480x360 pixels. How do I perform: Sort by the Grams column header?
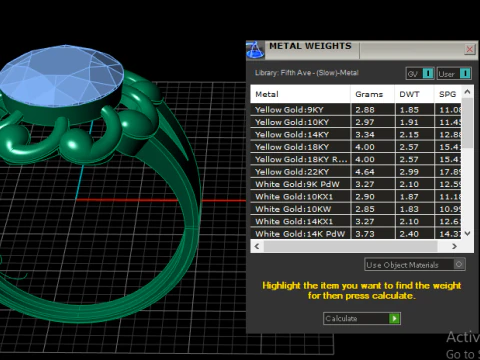tap(372, 94)
